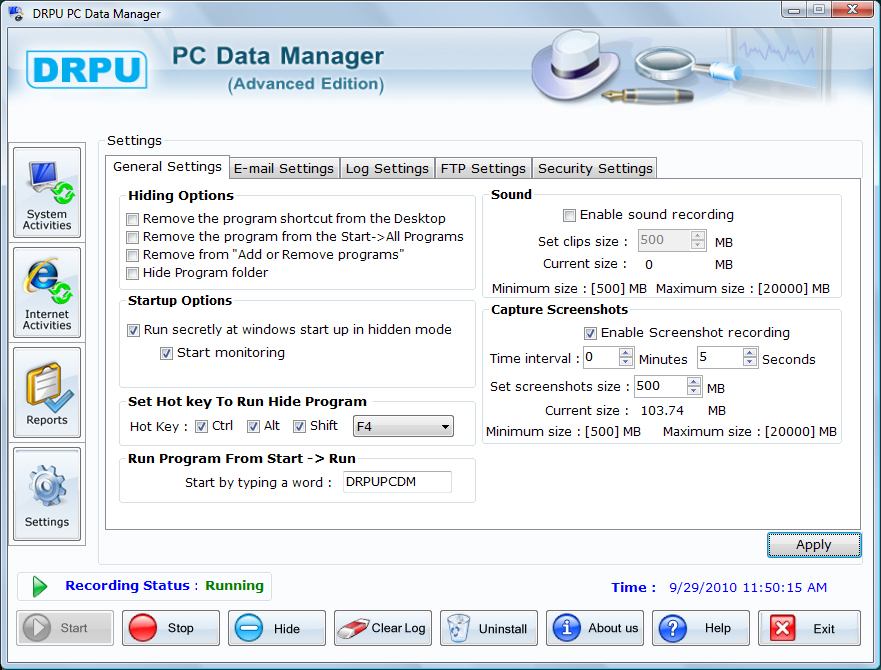Toggle Start monitoring checkbox
Viewport: 881px width, 670px height.
pyautogui.click(x=166, y=354)
